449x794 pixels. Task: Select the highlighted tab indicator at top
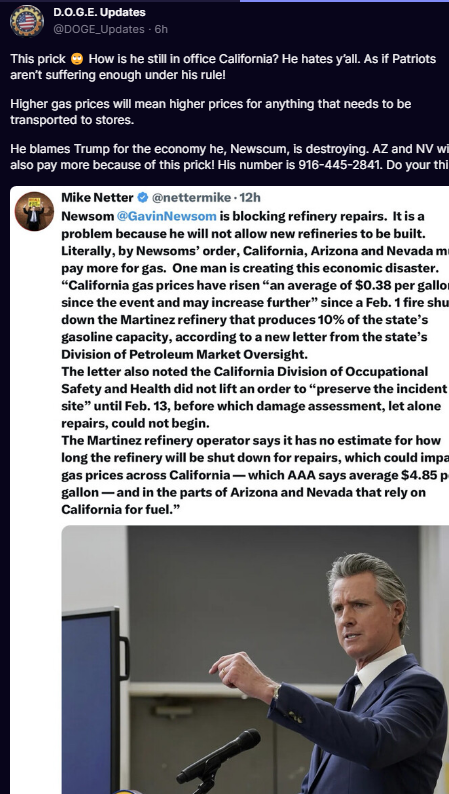344,1
